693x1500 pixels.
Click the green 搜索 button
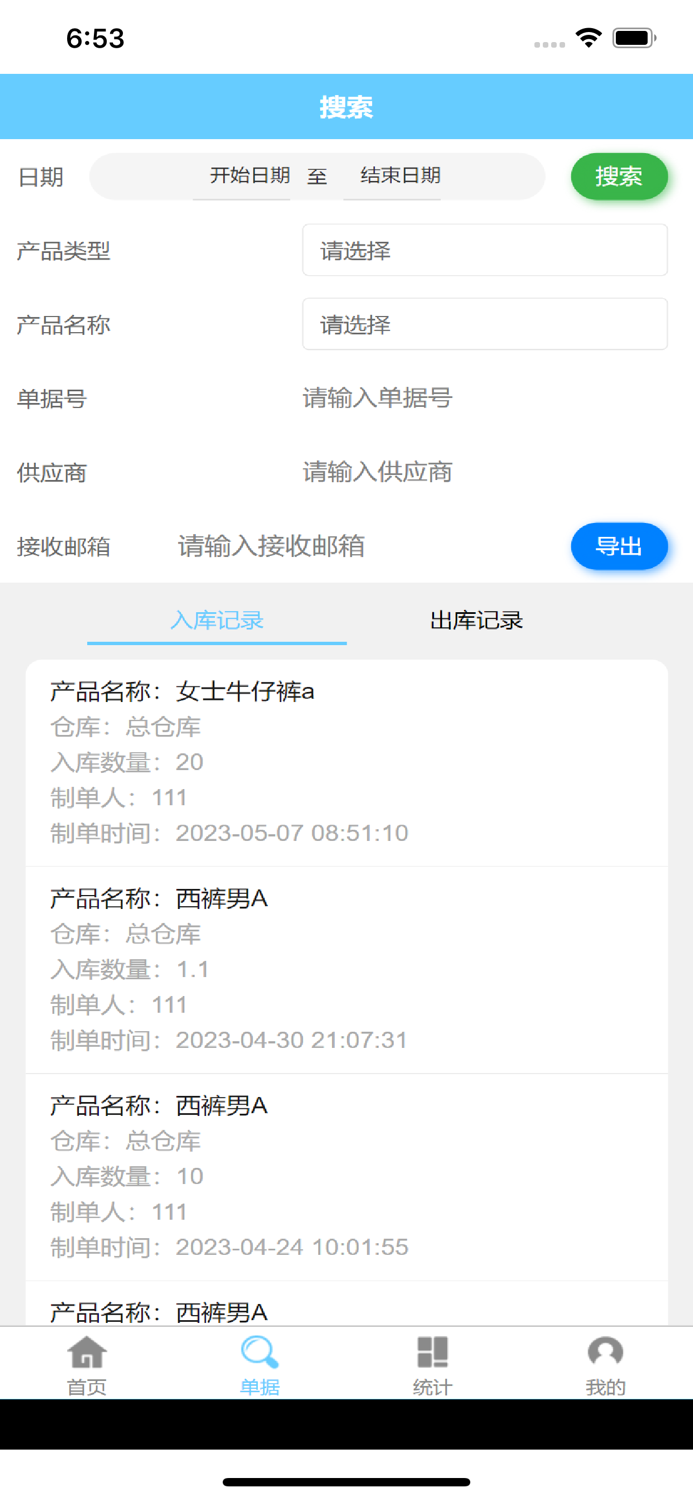pos(619,177)
